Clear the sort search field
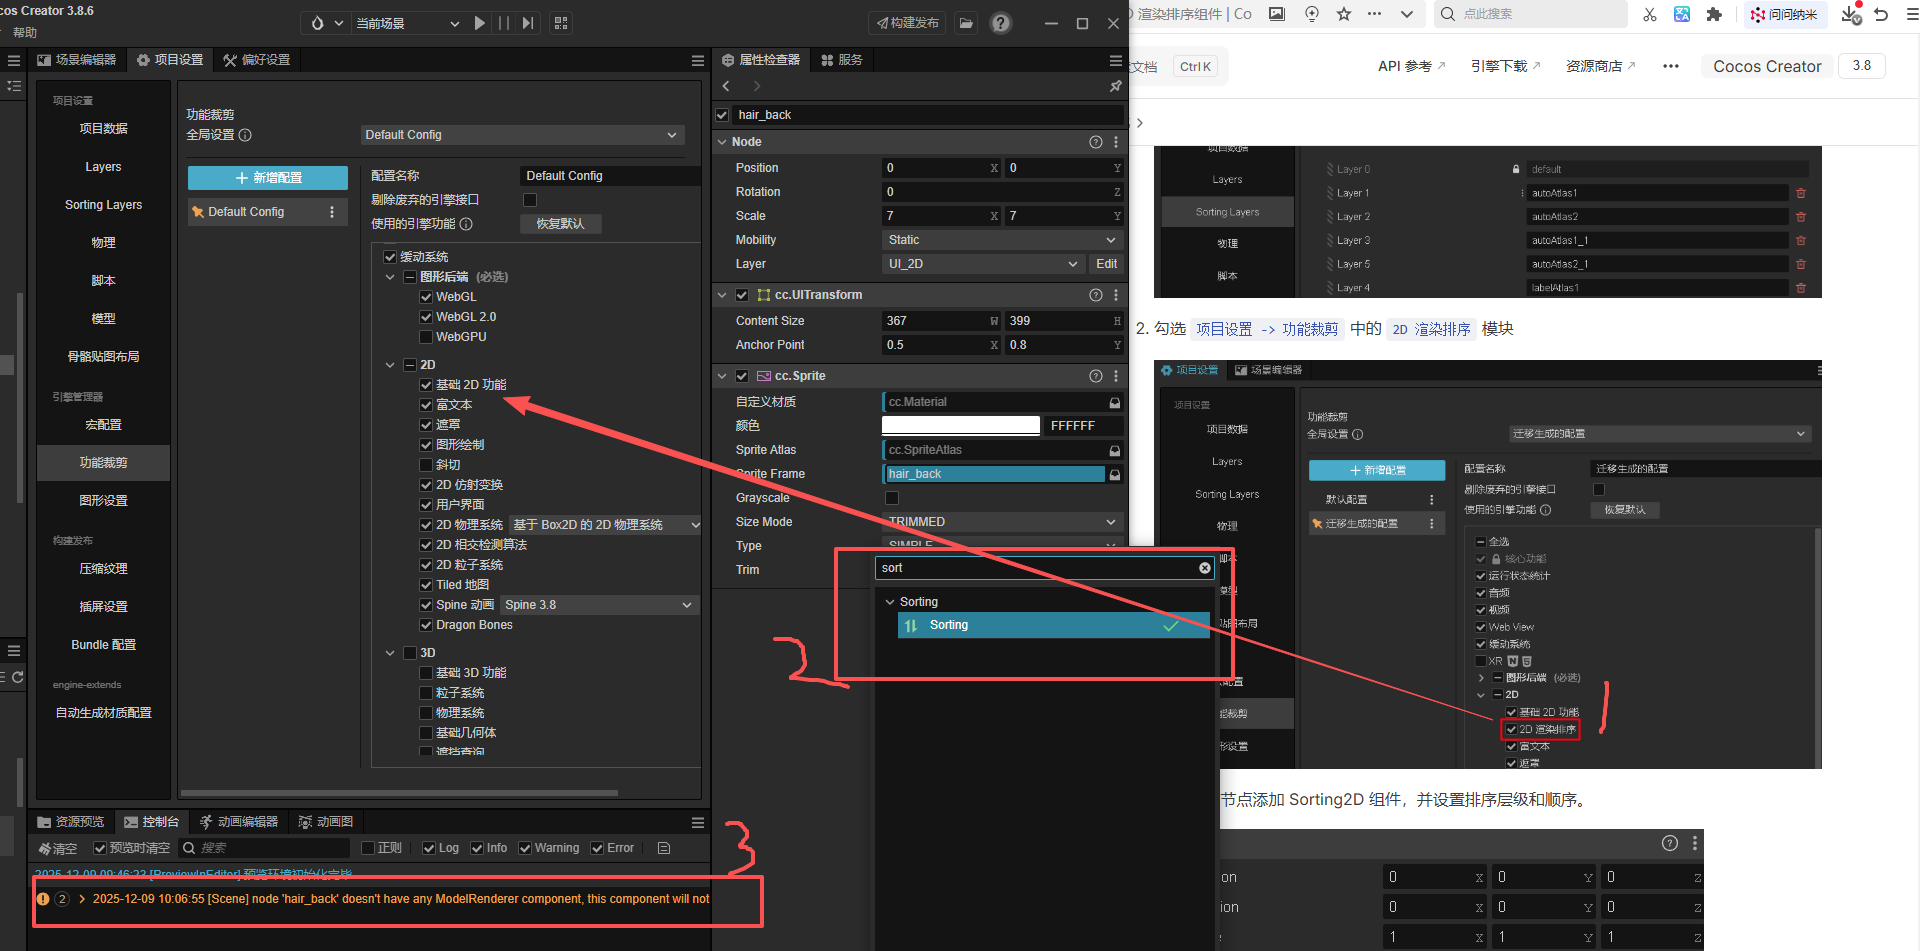 click(x=1205, y=568)
